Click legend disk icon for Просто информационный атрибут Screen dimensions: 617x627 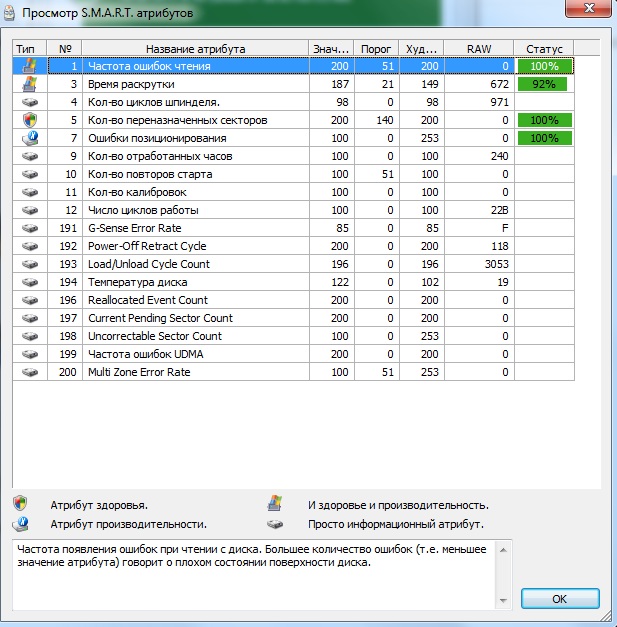pyautogui.click(x=275, y=524)
